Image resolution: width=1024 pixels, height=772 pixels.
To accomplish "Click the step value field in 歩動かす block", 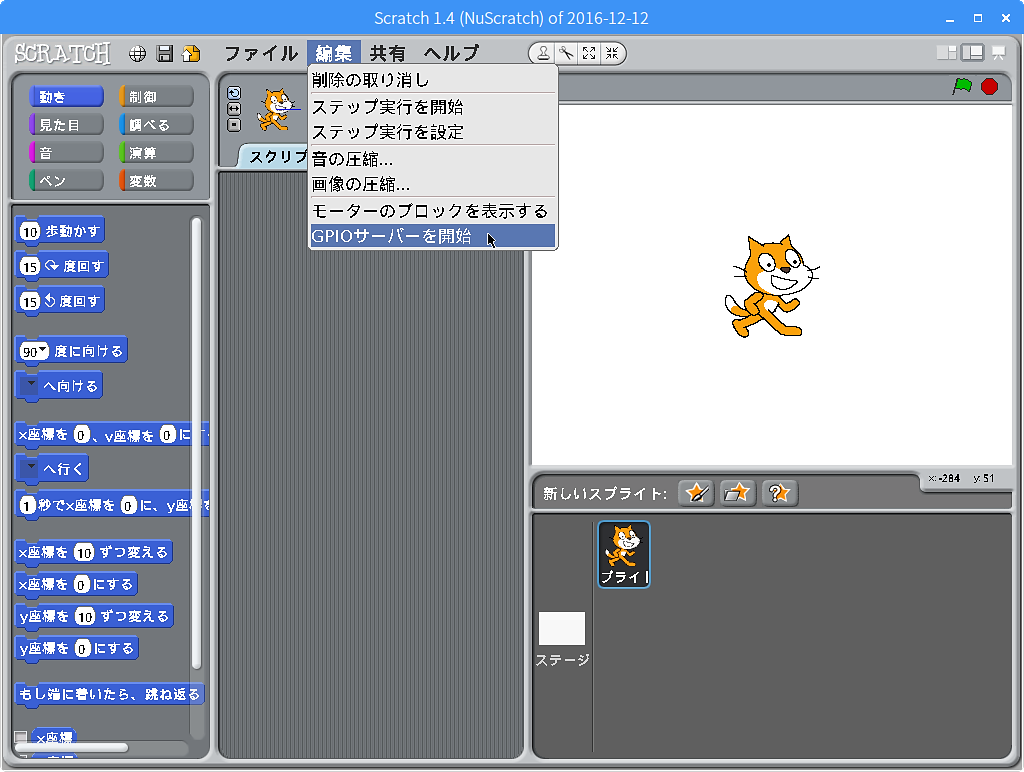I will click(x=30, y=232).
